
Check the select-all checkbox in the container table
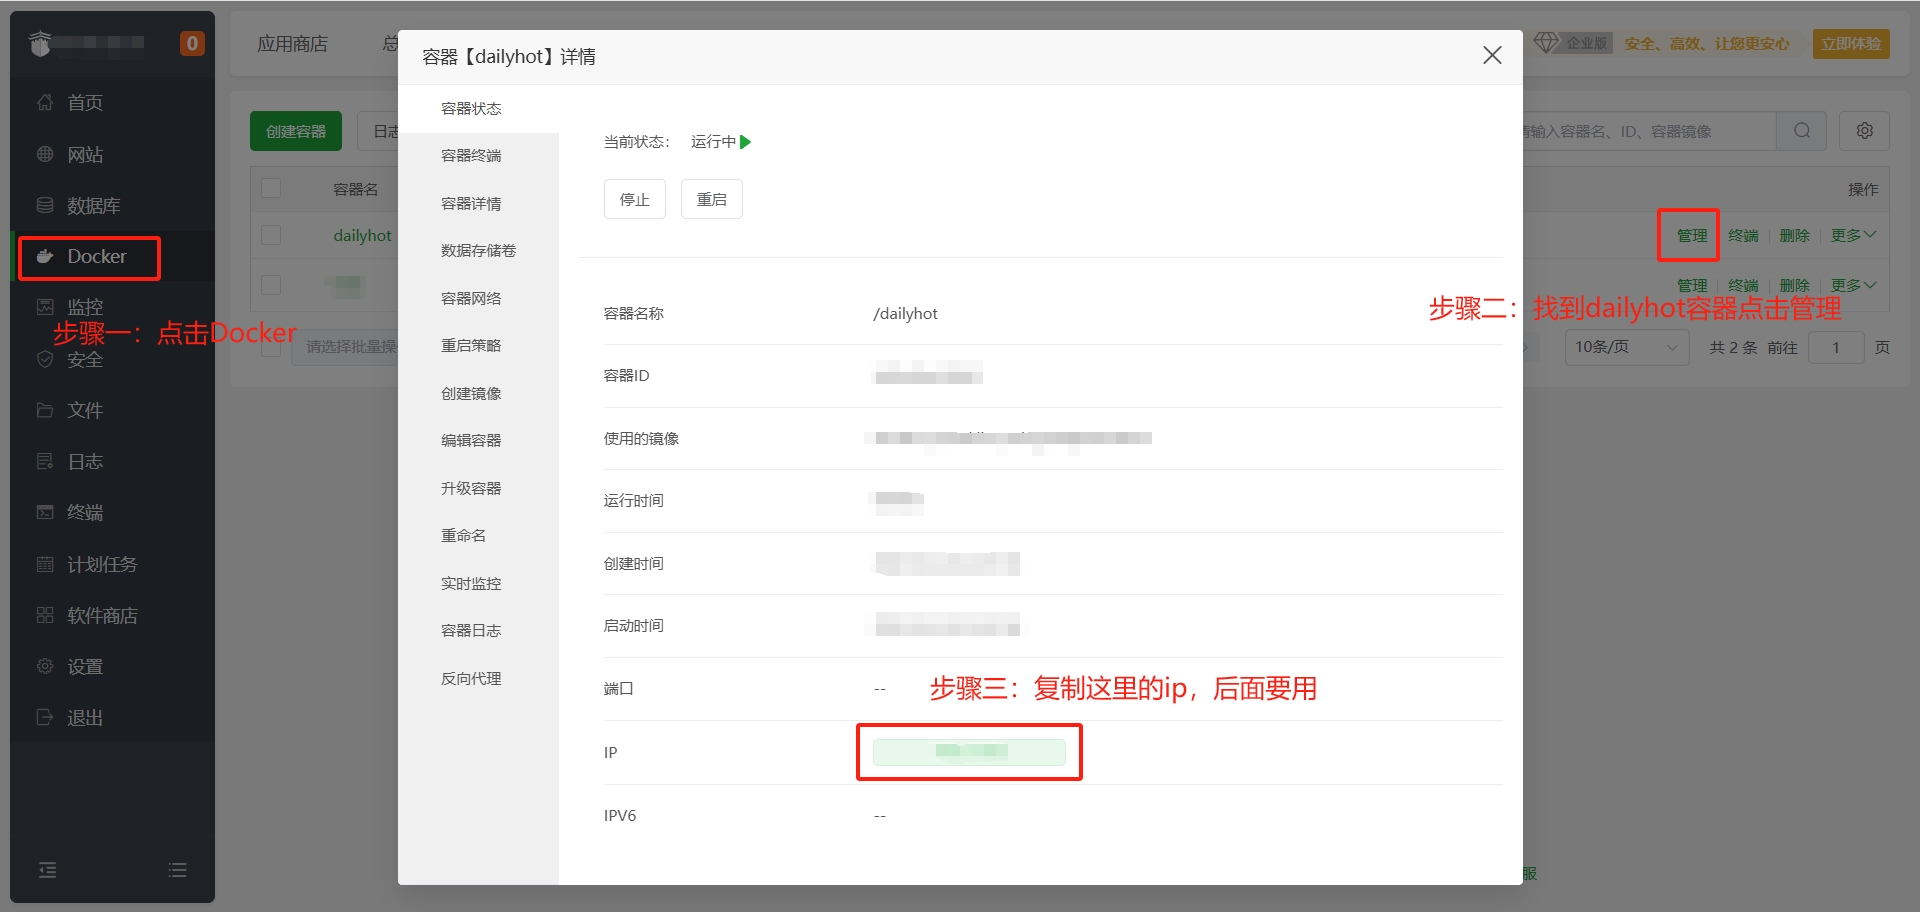(x=271, y=188)
